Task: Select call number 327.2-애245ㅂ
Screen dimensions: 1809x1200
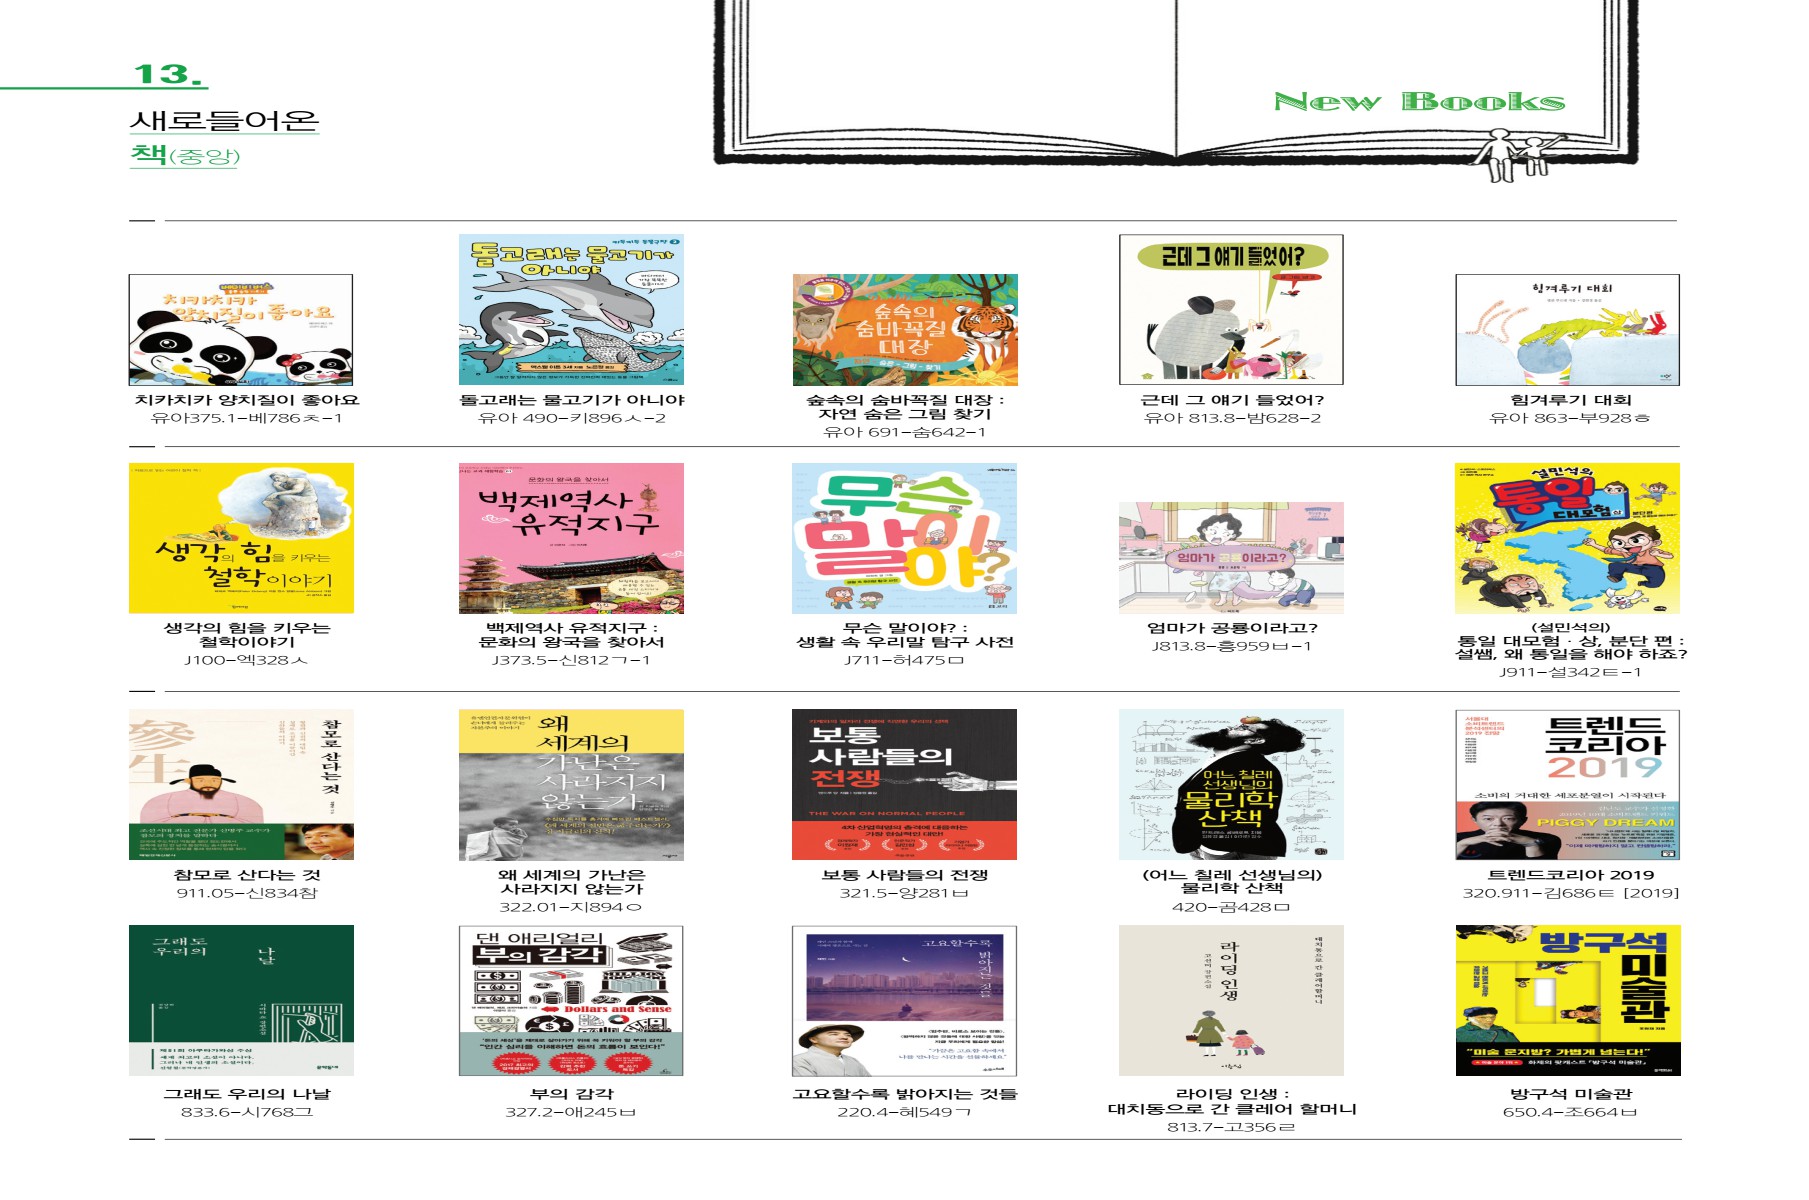Action: point(571,1112)
